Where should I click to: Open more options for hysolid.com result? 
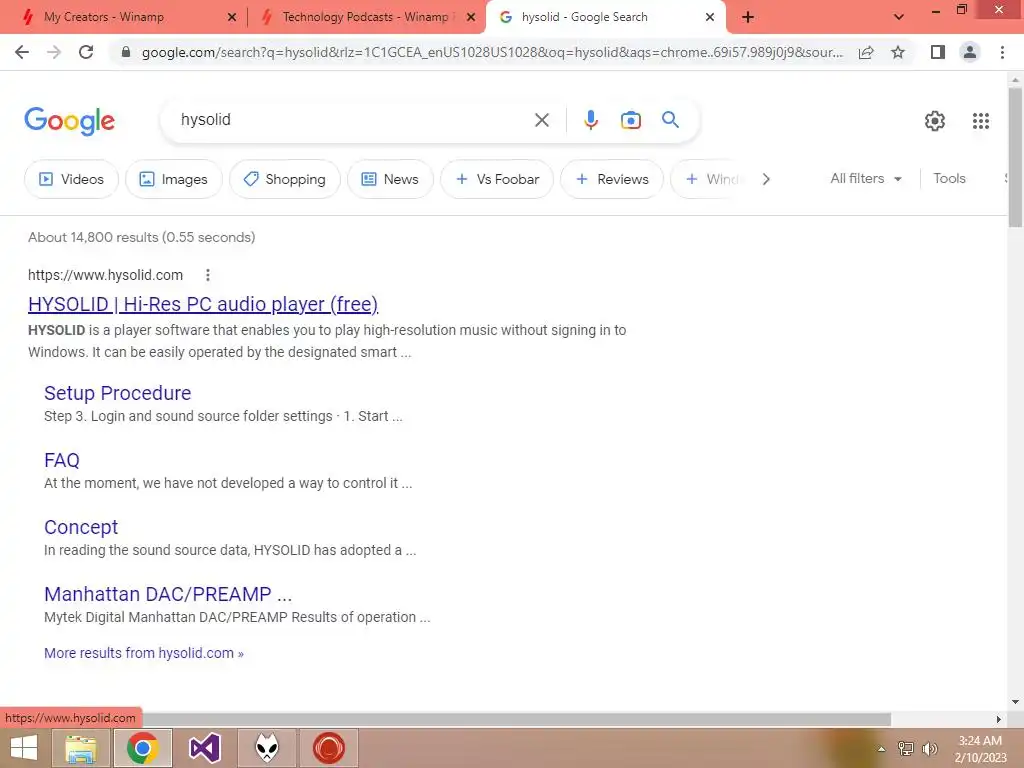[208, 275]
